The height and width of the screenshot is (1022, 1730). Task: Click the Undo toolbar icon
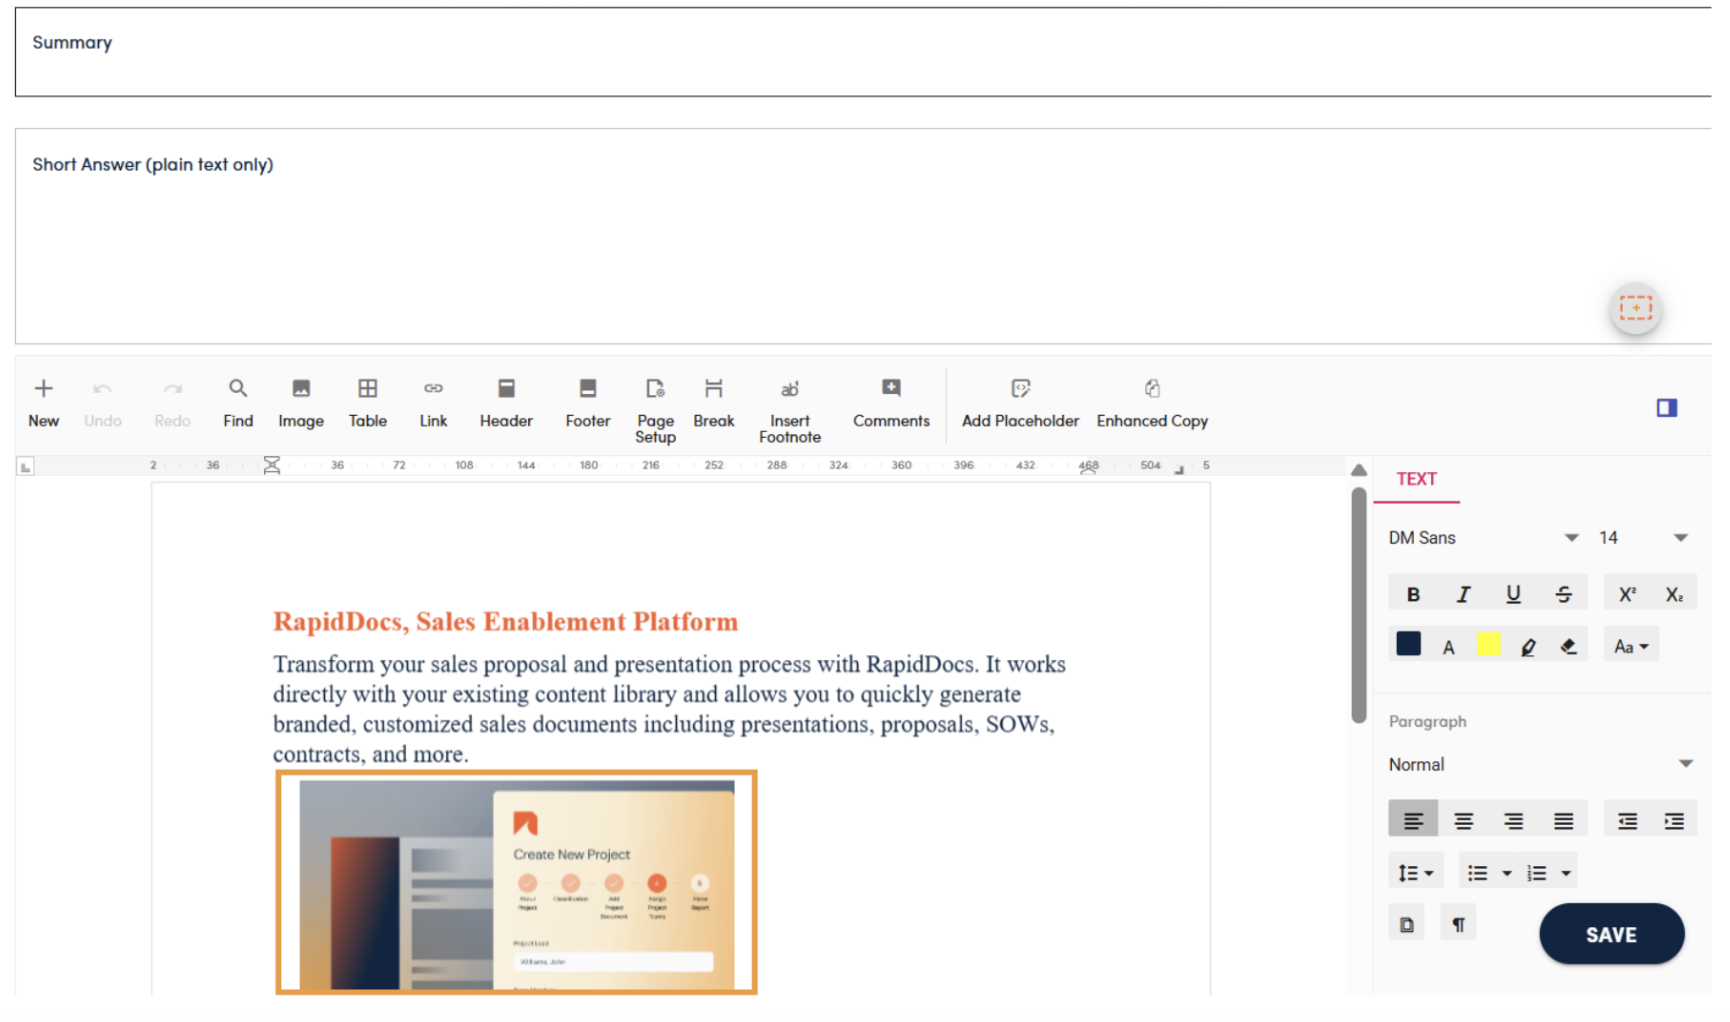tap(102, 403)
